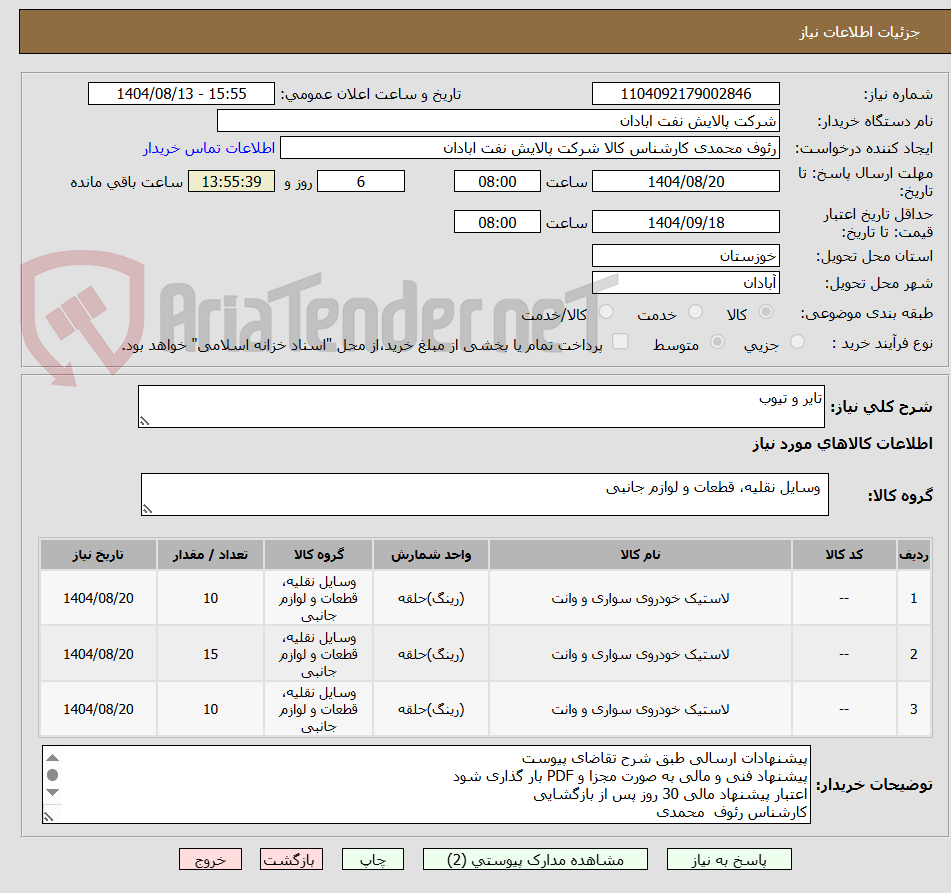Viewport: 951px width, 893px height.
Task: Select the کالا/خدمات radio option
Action: pyautogui.click(x=605, y=311)
